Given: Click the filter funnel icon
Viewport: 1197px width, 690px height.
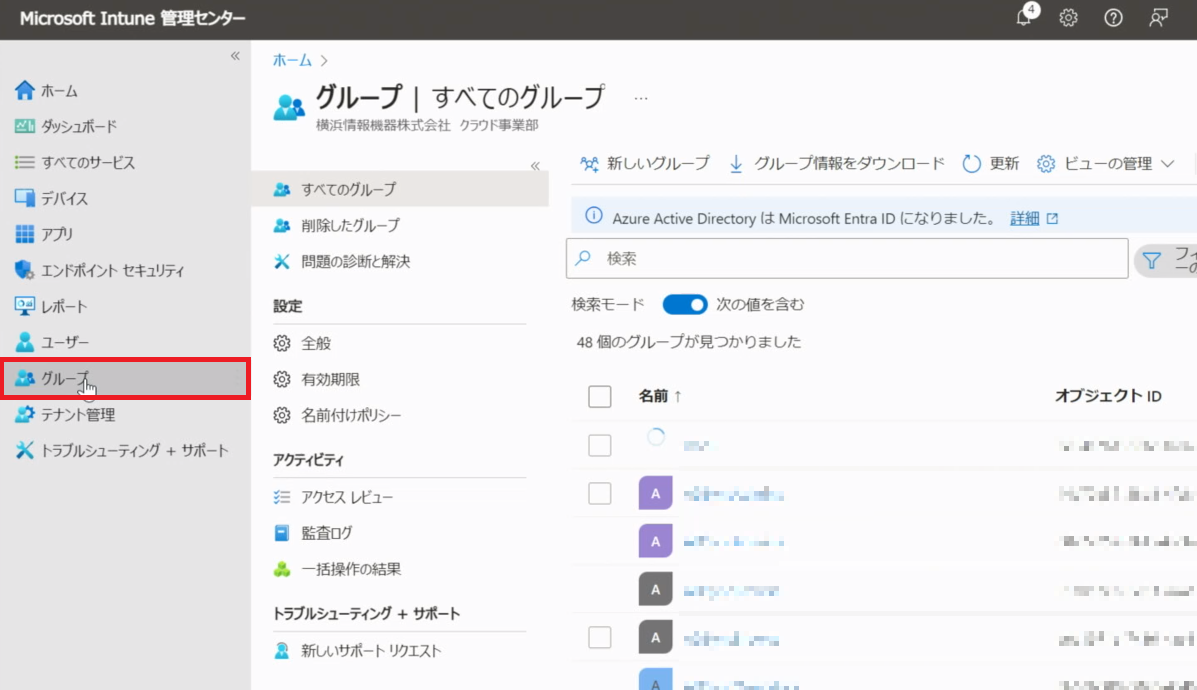Looking at the screenshot, I should click(x=1151, y=261).
